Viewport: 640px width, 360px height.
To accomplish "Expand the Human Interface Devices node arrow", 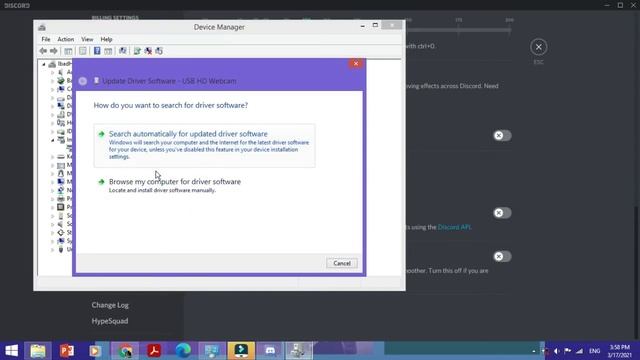I will (52, 123).
